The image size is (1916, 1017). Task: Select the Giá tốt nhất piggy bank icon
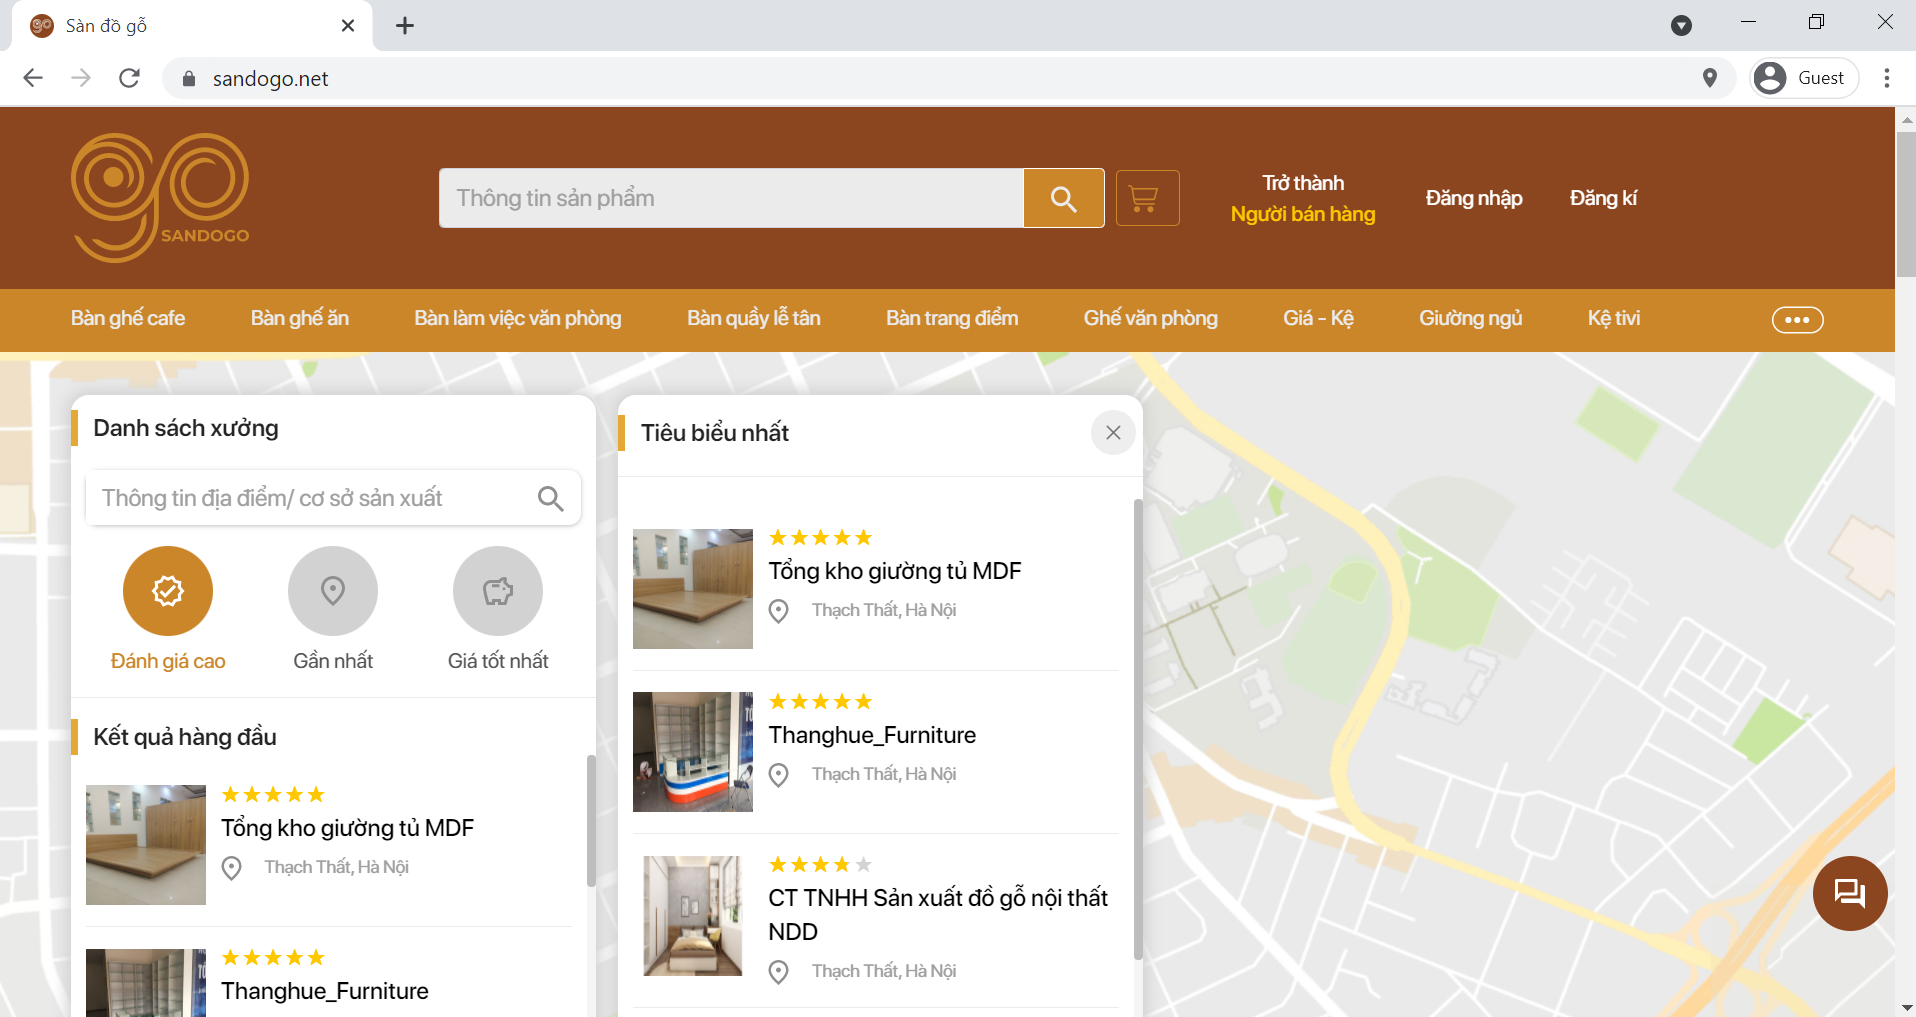[498, 591]
